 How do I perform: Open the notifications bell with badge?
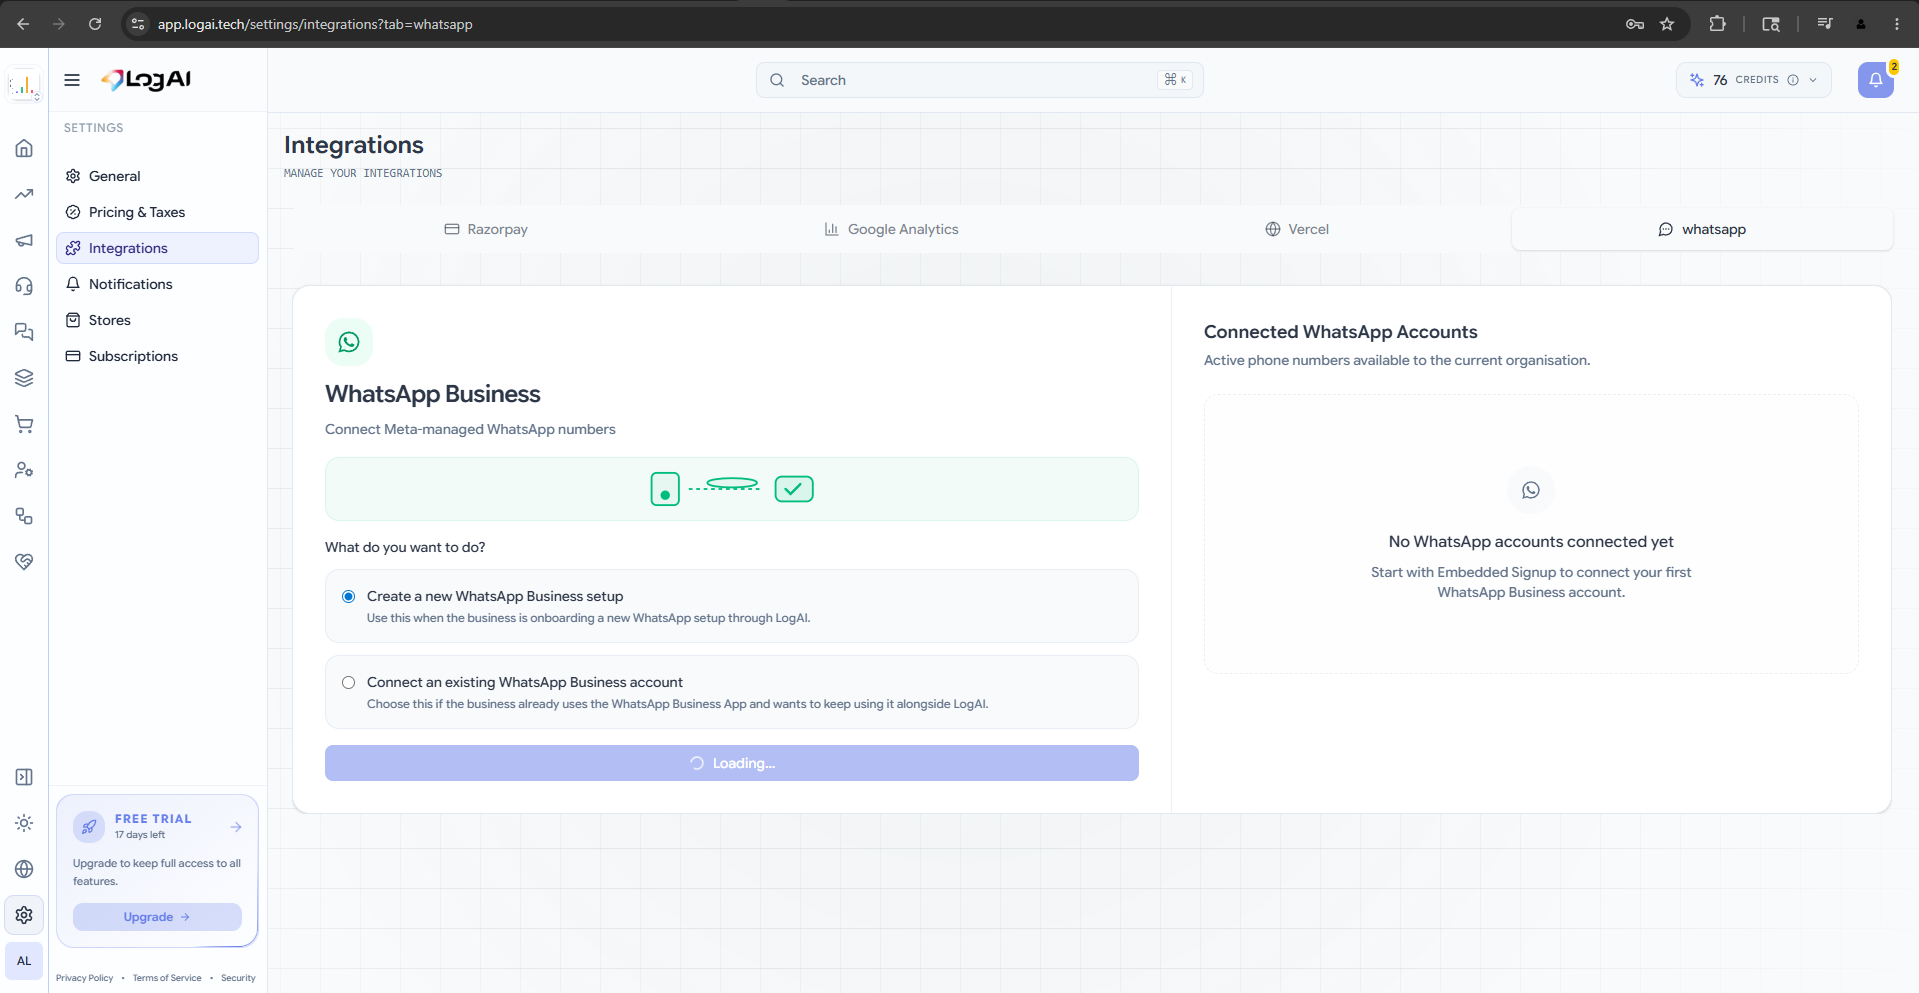[1876, 80]
